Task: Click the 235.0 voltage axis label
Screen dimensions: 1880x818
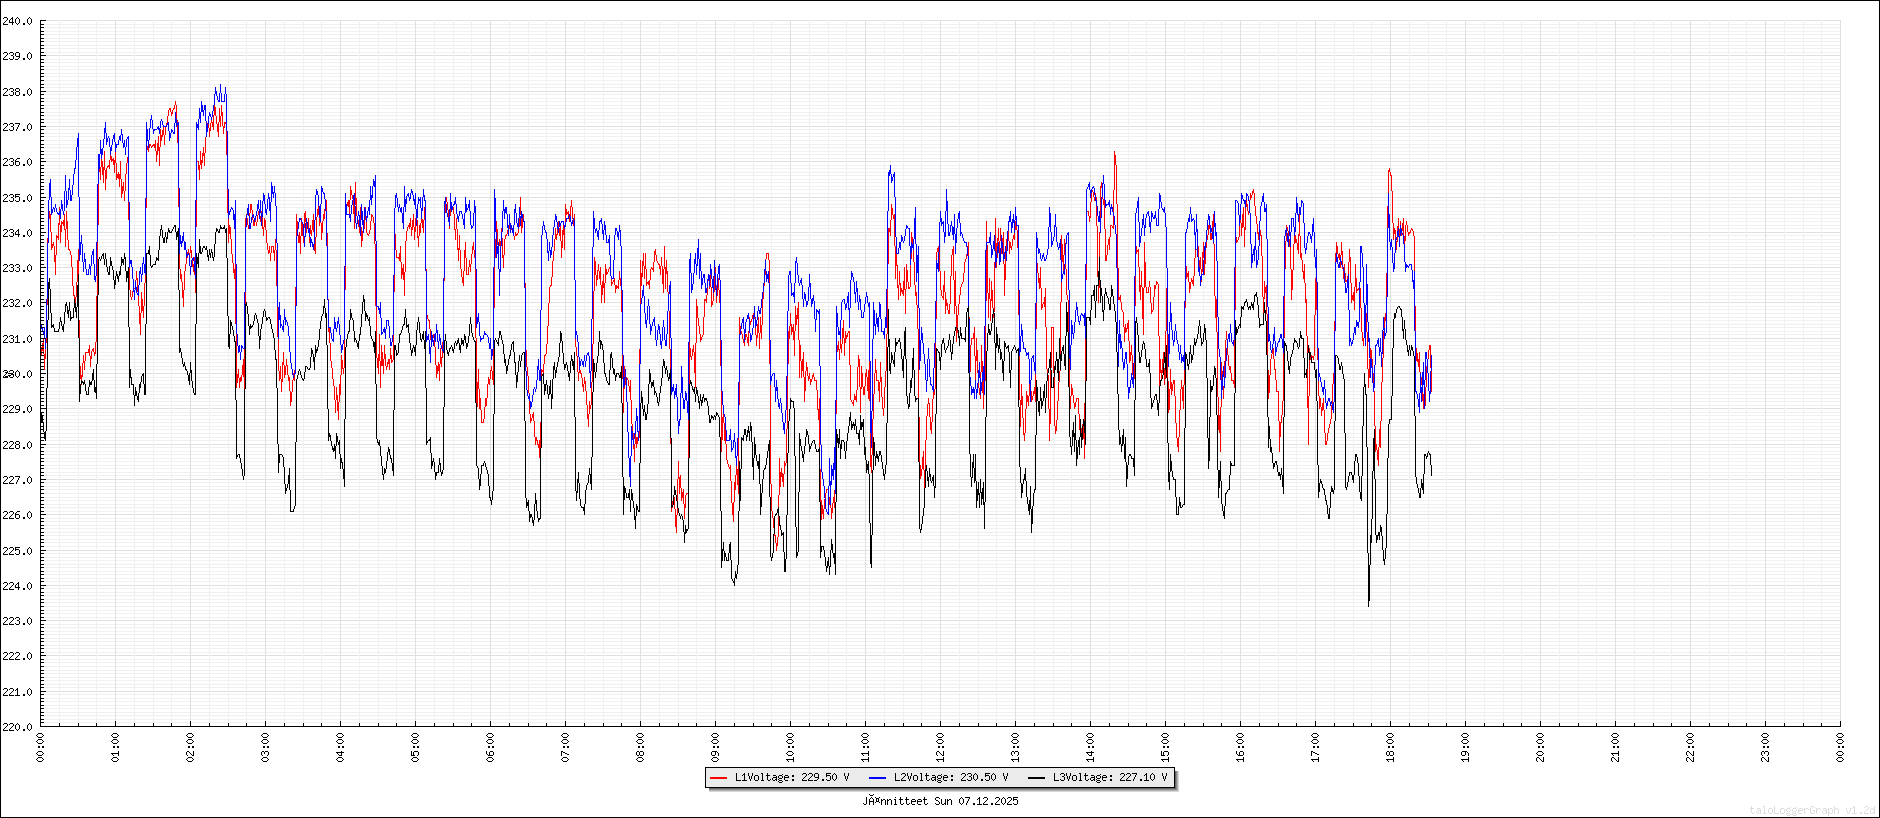Action: [17, 198]
